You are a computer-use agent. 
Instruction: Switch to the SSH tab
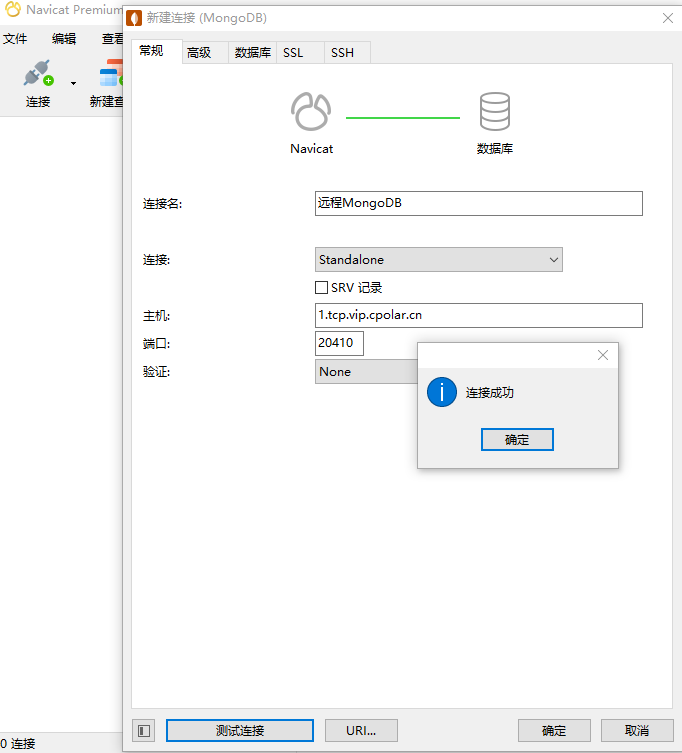coord(342,53)
